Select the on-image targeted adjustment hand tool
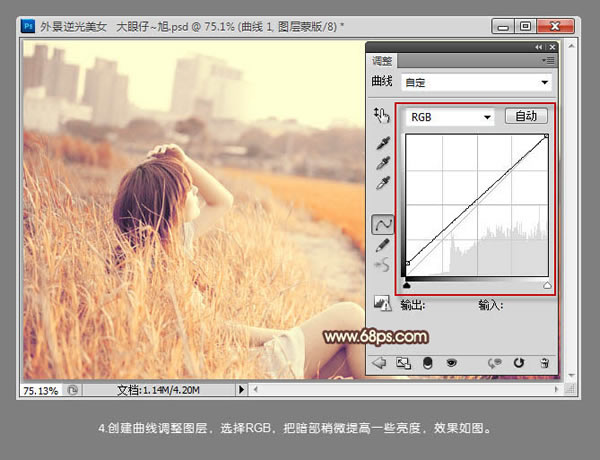Screen dimensions: 600x460 click(383, 117)
